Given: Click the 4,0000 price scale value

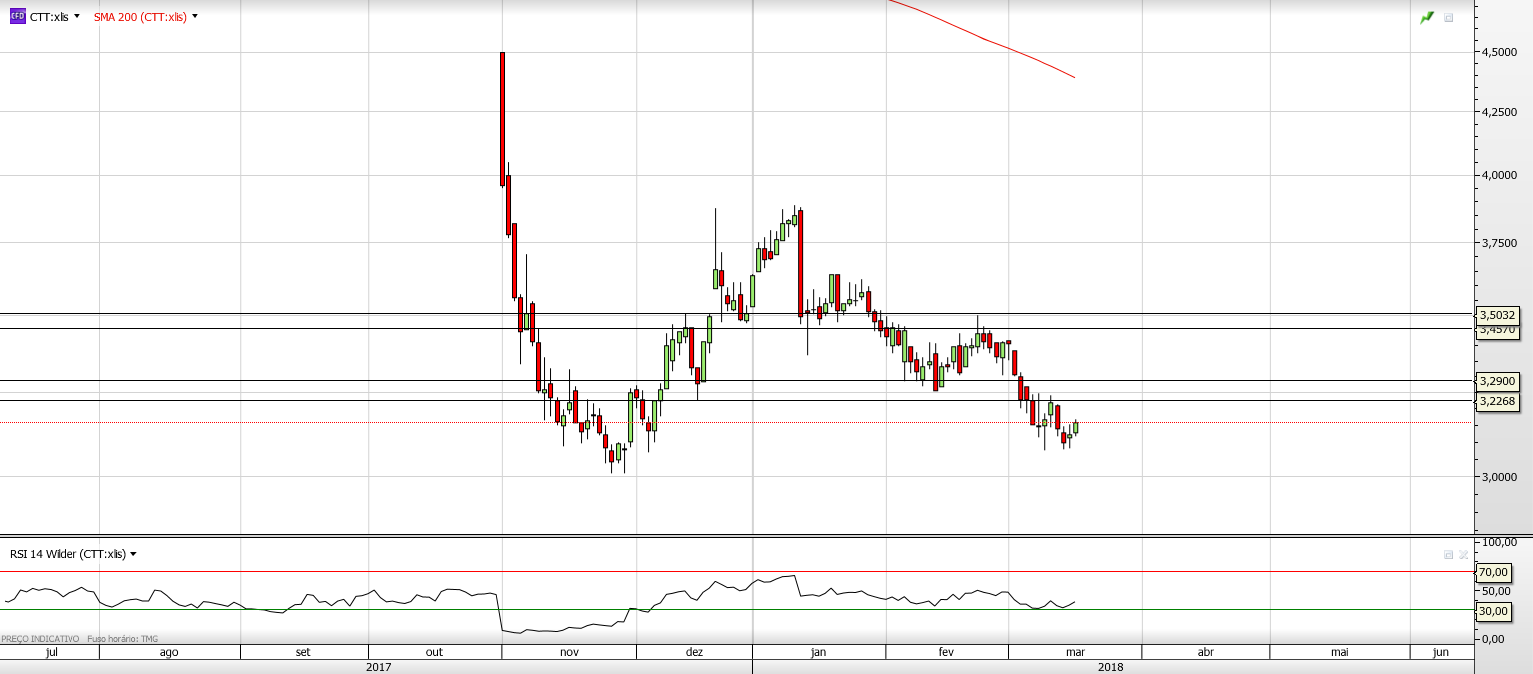Looking at the screenshot, I should tap(1499, 175).
